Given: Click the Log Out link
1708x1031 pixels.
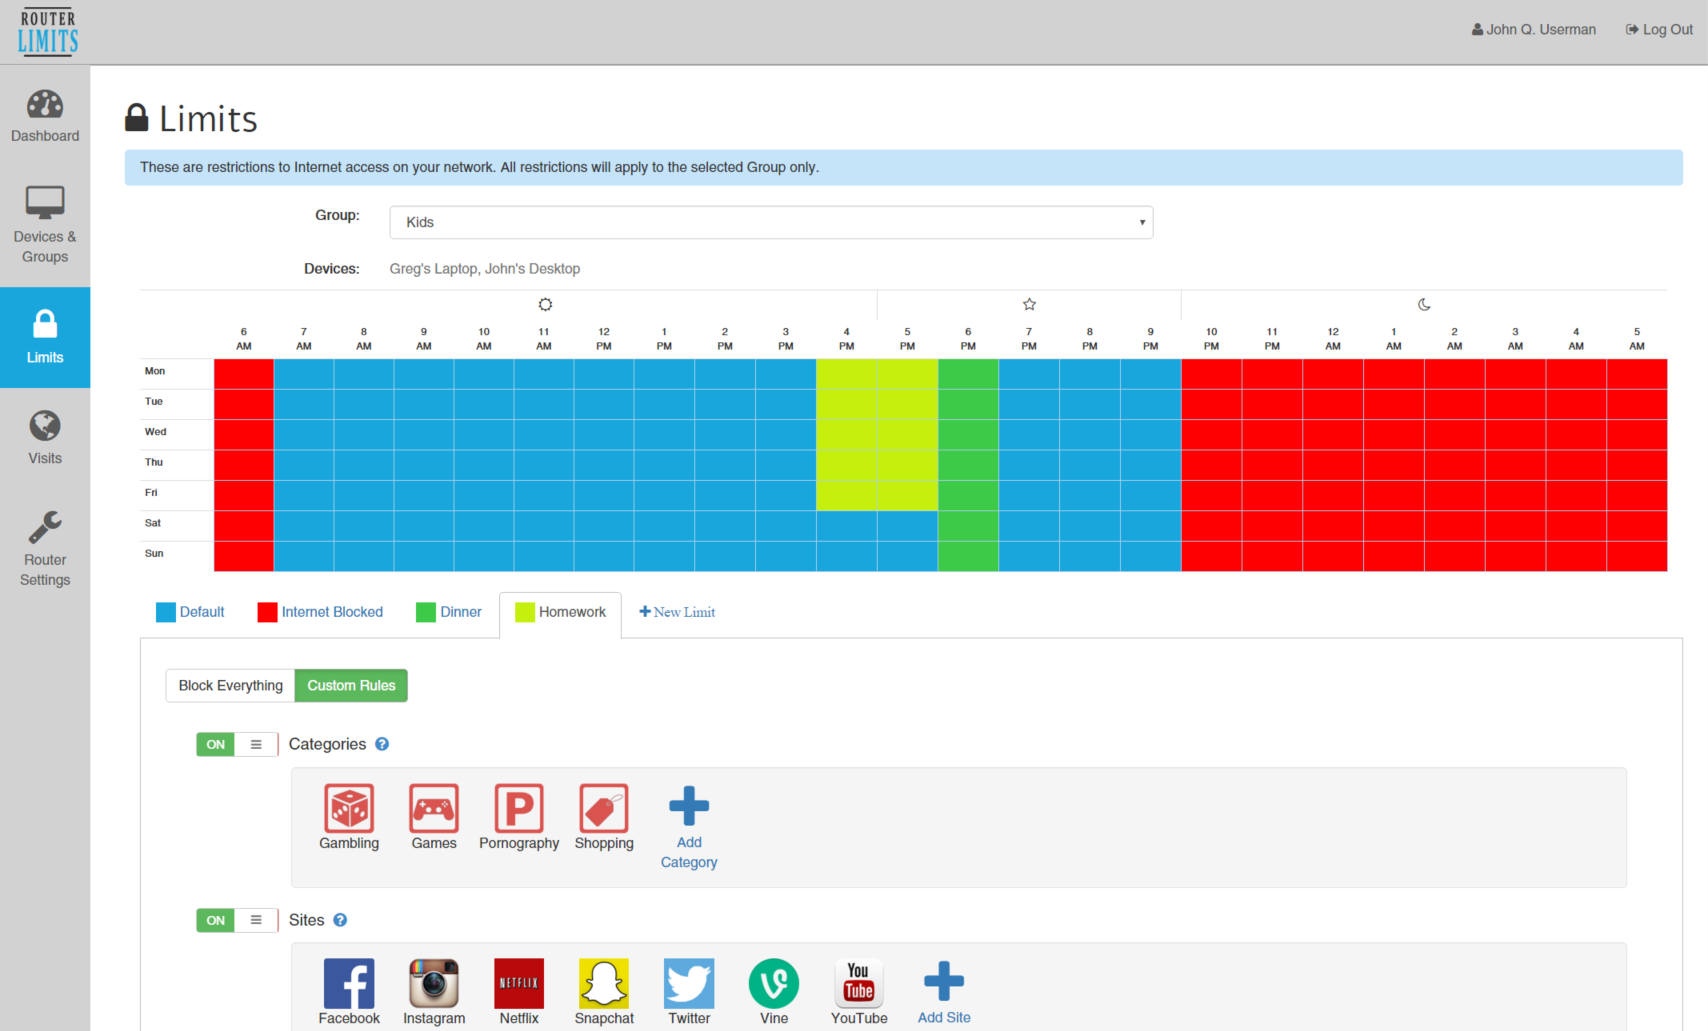Looking at the screenshot, I should coord(1659,30).
